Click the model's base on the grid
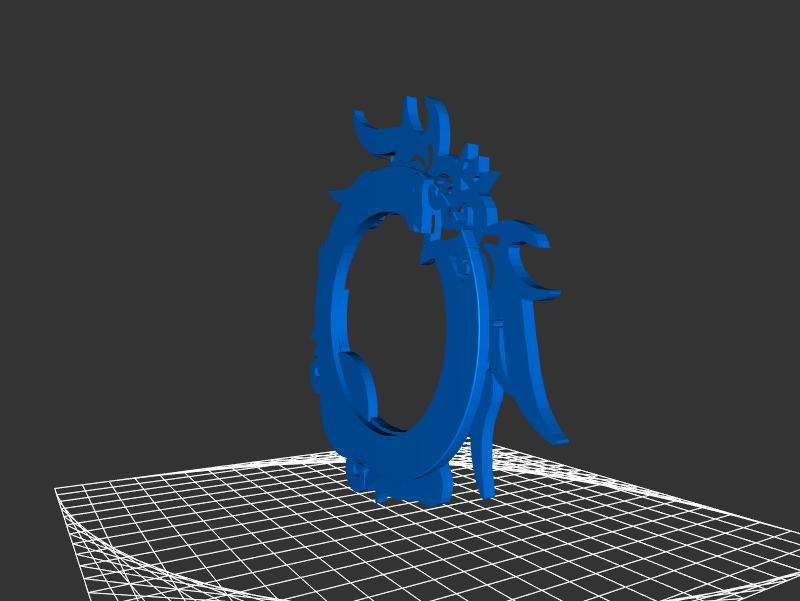The width and height of the screenshot is (800, 601). 400,485
